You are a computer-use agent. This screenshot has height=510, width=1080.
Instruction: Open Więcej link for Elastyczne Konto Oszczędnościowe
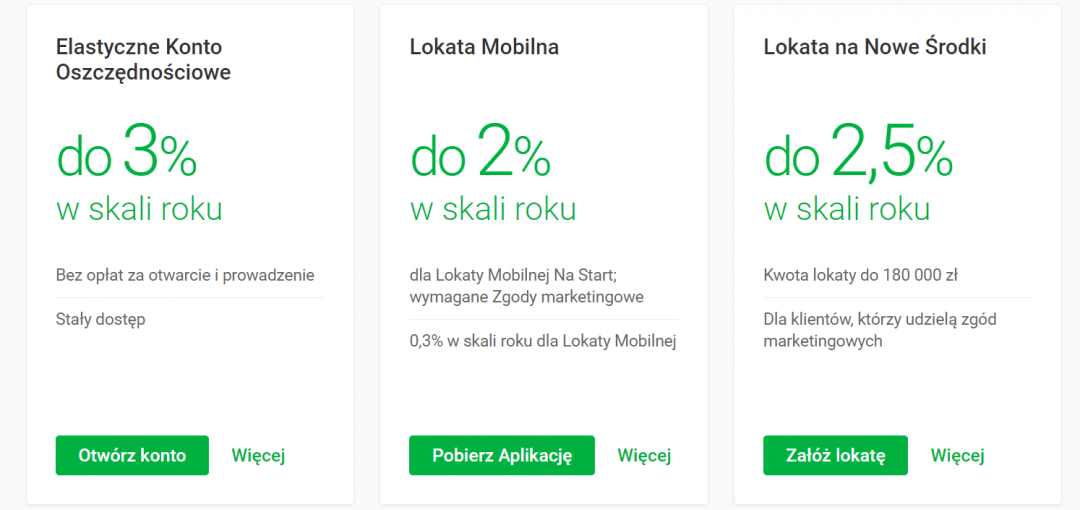(258, 455)
